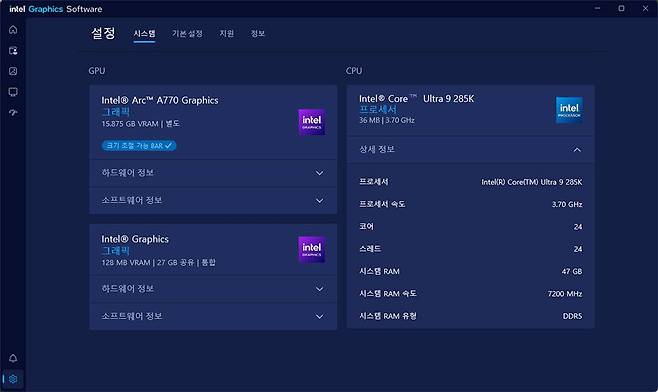
Task: Click the 그래픽 link under integrated Intel Graphics
Action: tap(116, 251)
